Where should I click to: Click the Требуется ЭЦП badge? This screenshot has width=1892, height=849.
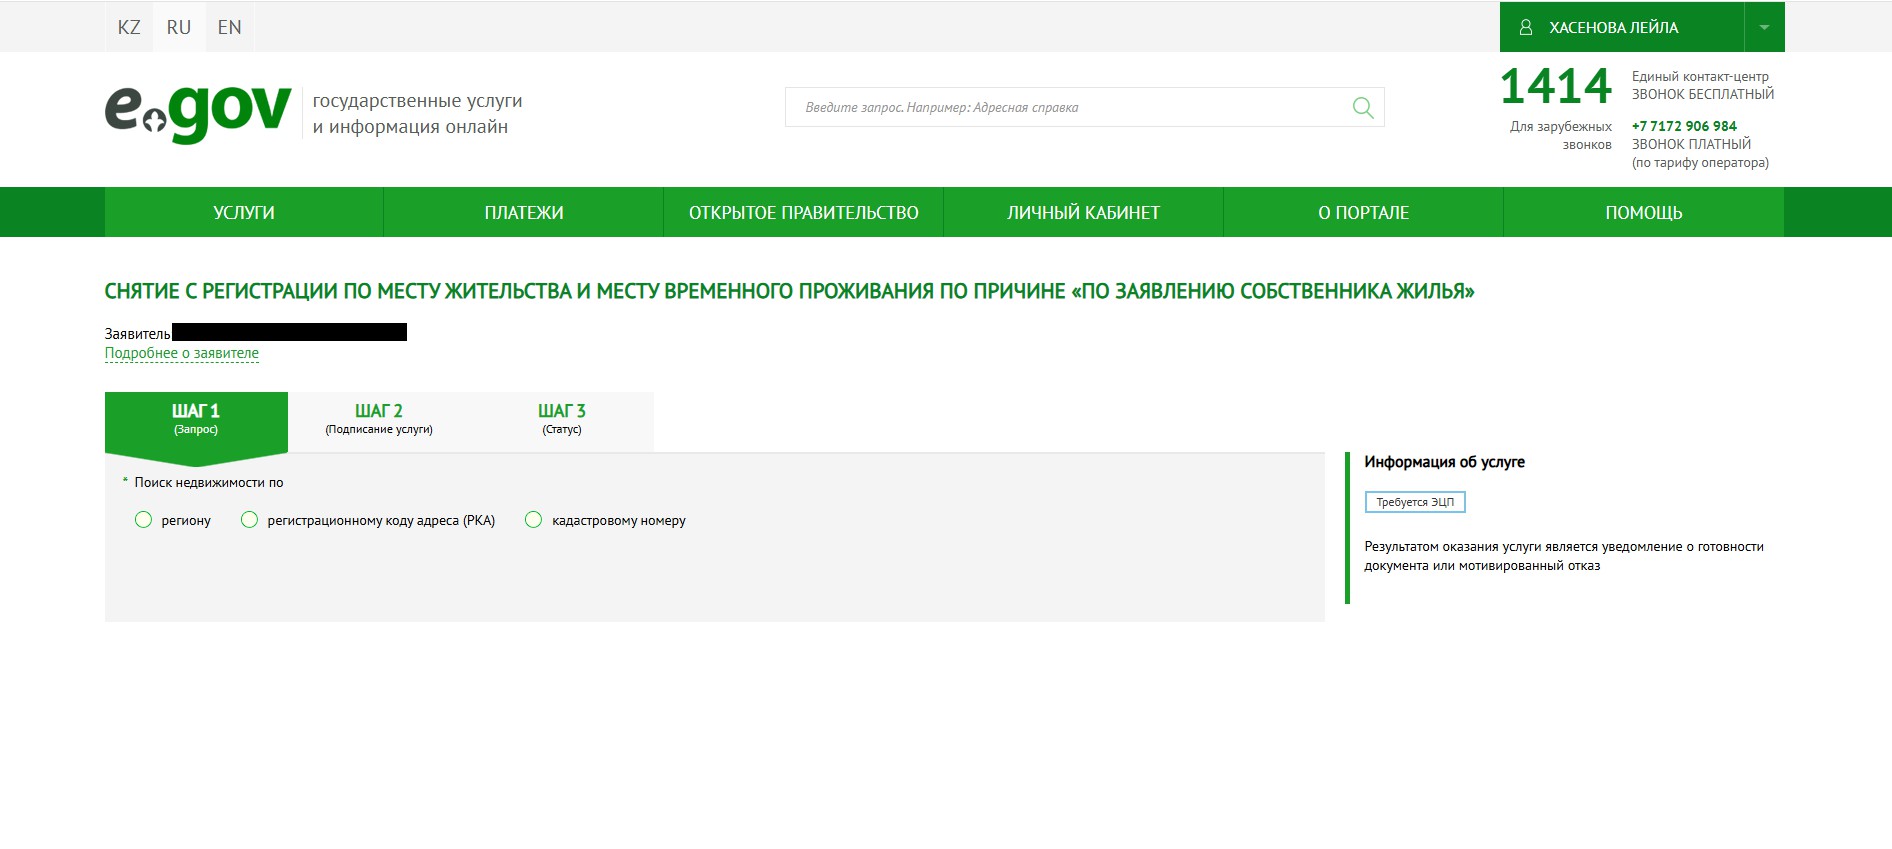tap(1414, 502)
